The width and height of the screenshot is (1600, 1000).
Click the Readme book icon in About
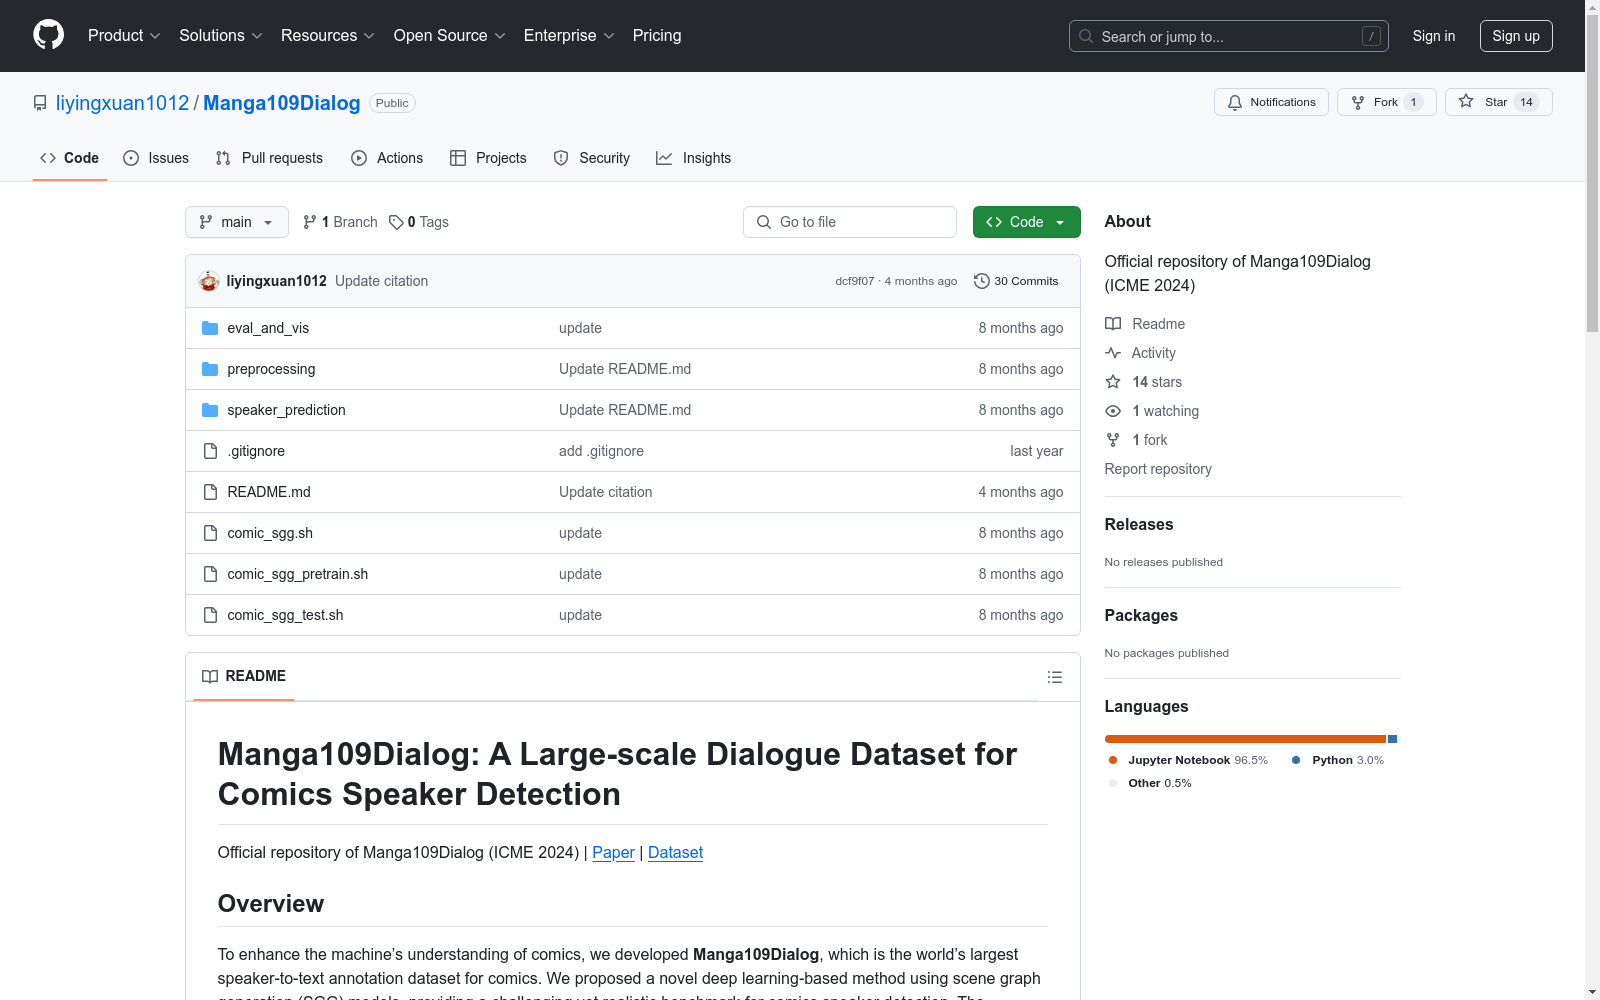(x=1113, y=324)
